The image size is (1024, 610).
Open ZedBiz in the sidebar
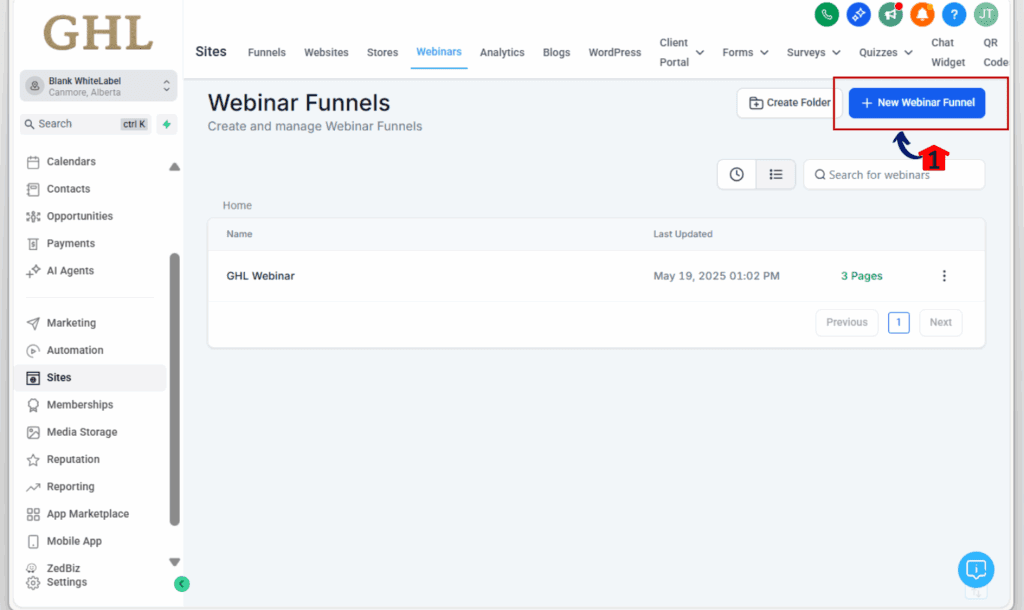pyautogui.click(x=63, y=568)
